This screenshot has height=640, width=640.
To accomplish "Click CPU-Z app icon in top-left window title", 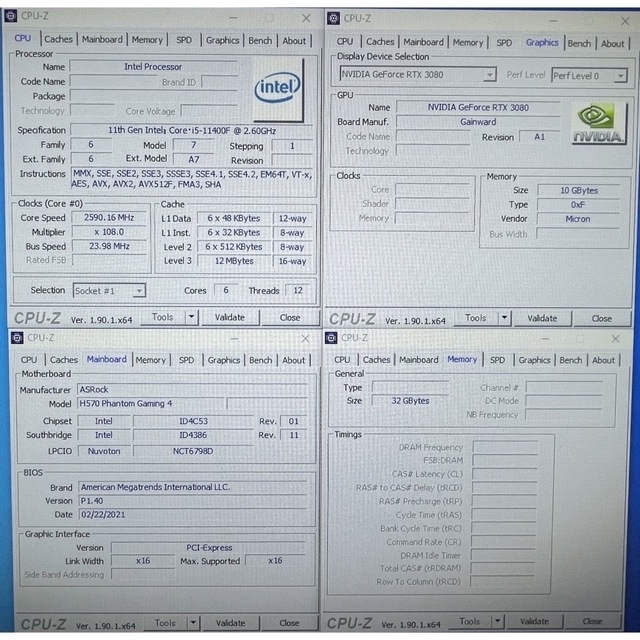I will (x=11, y=16).
